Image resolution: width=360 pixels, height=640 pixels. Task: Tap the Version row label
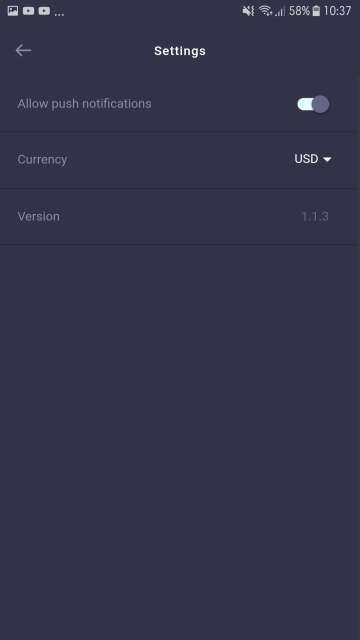(38, 216)
